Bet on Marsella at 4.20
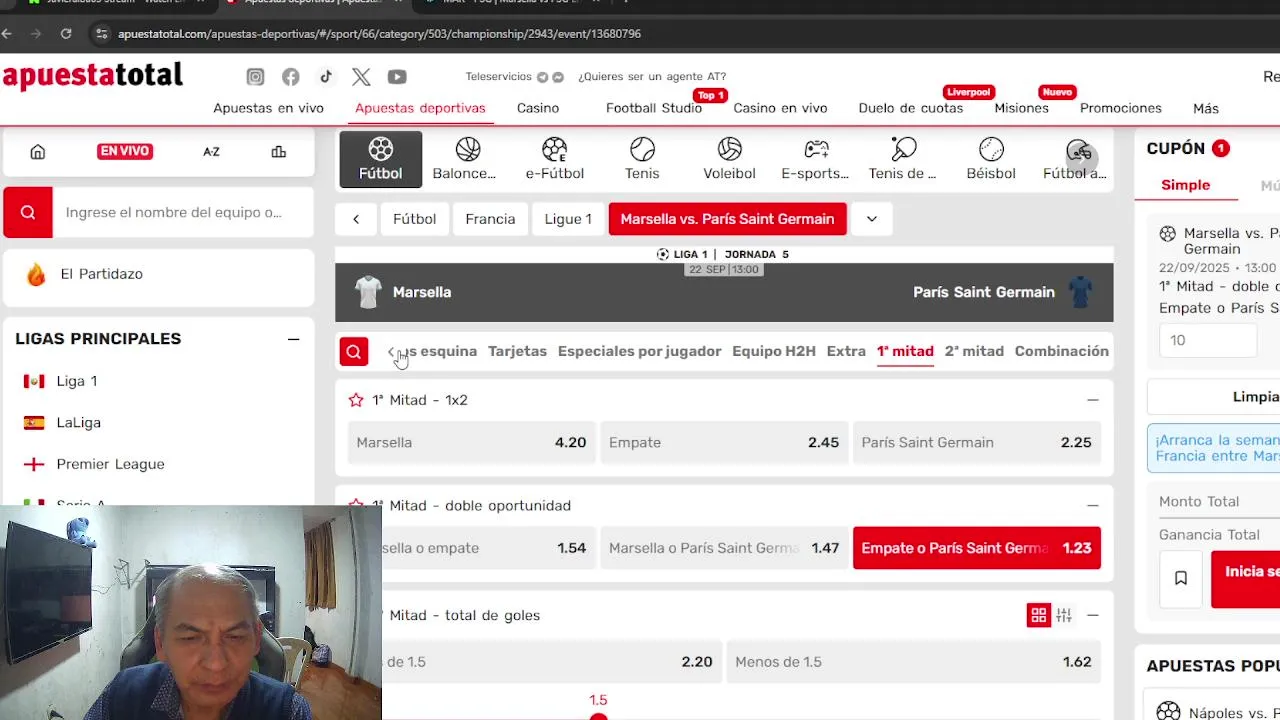The height and width of the screenshot is (720, 1280). 471,442
